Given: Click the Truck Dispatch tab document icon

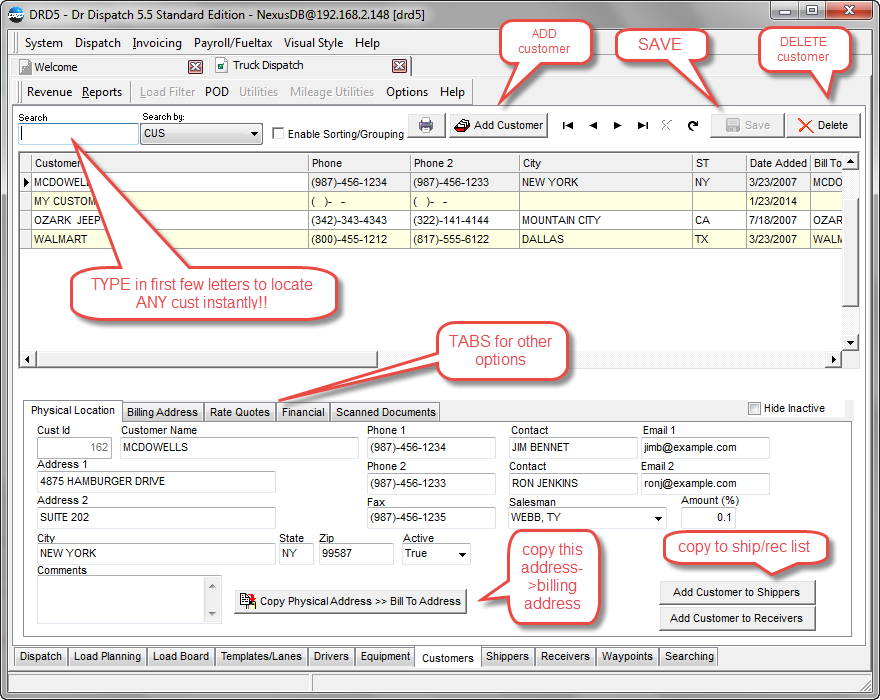Looking at the screenshot, I should [x=221, y=65].
